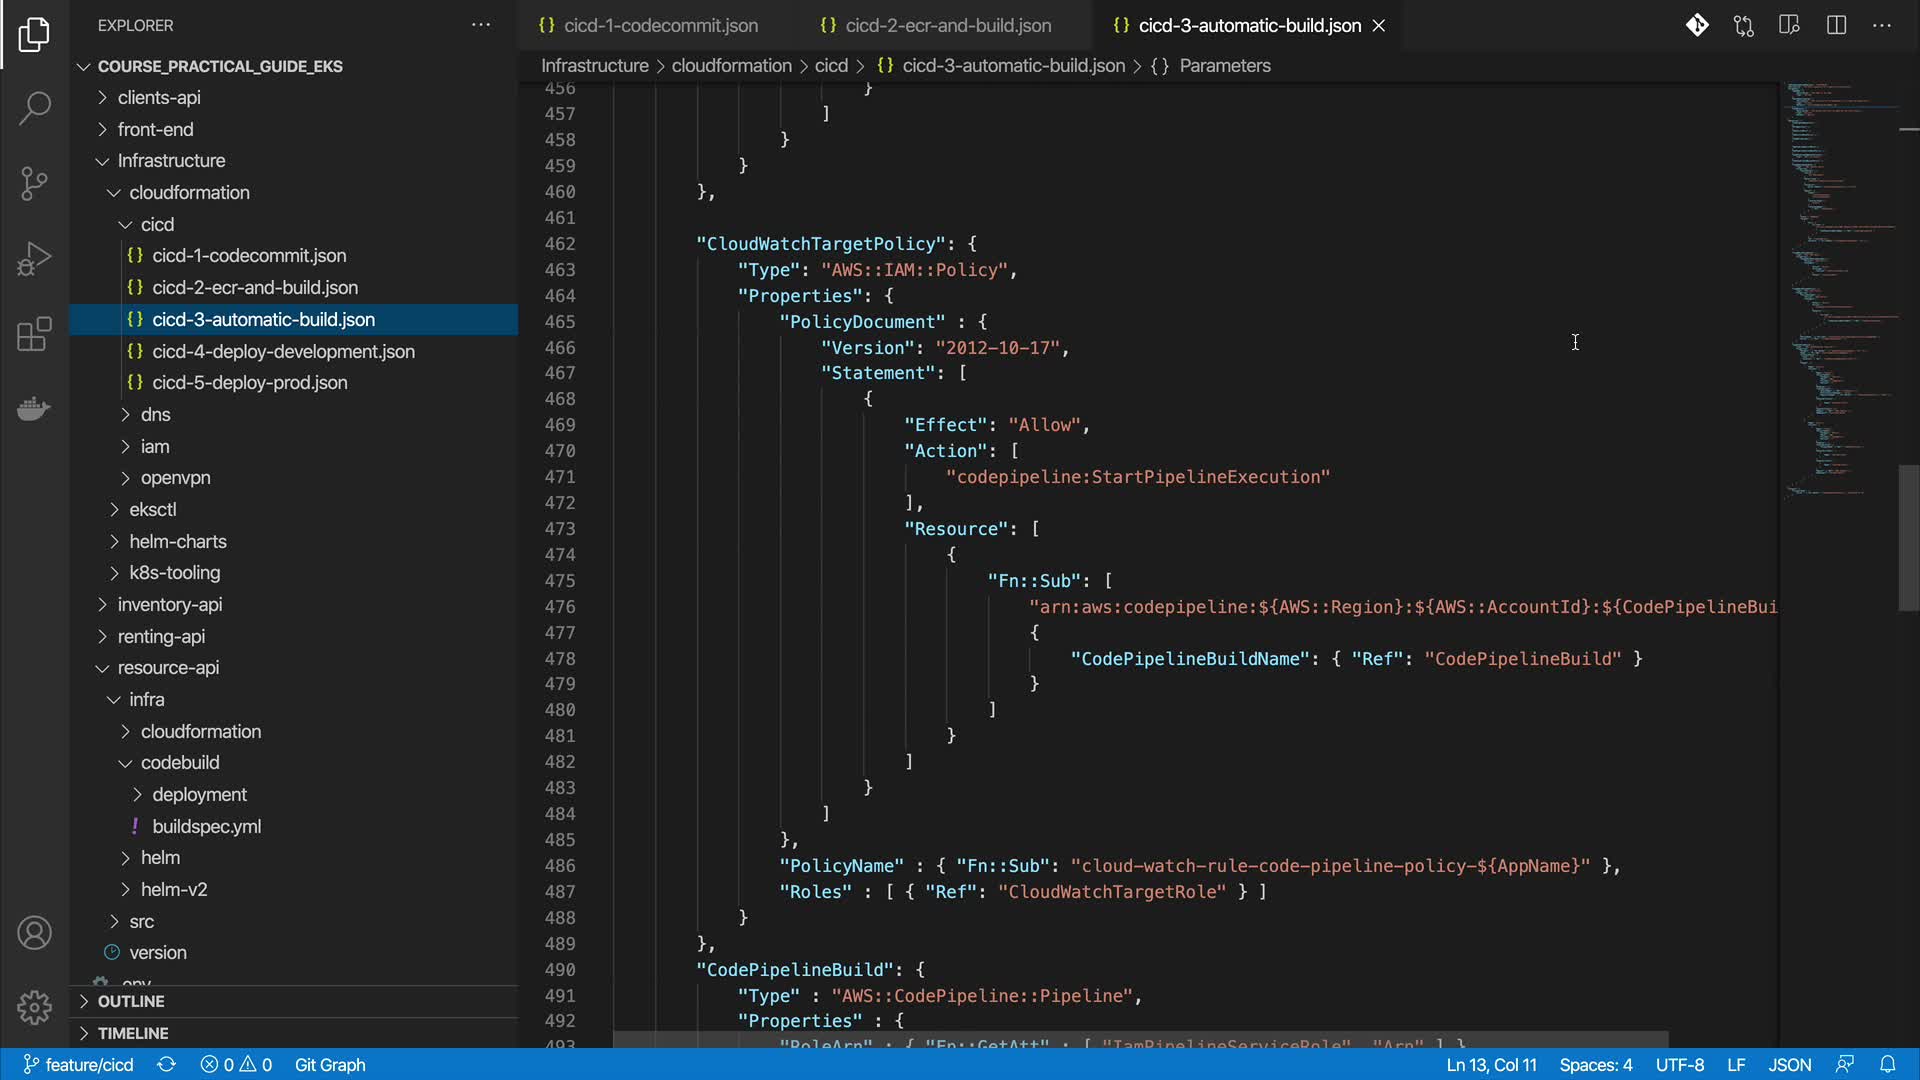Expand the OUTLINE section

(x=130, y=1001)
